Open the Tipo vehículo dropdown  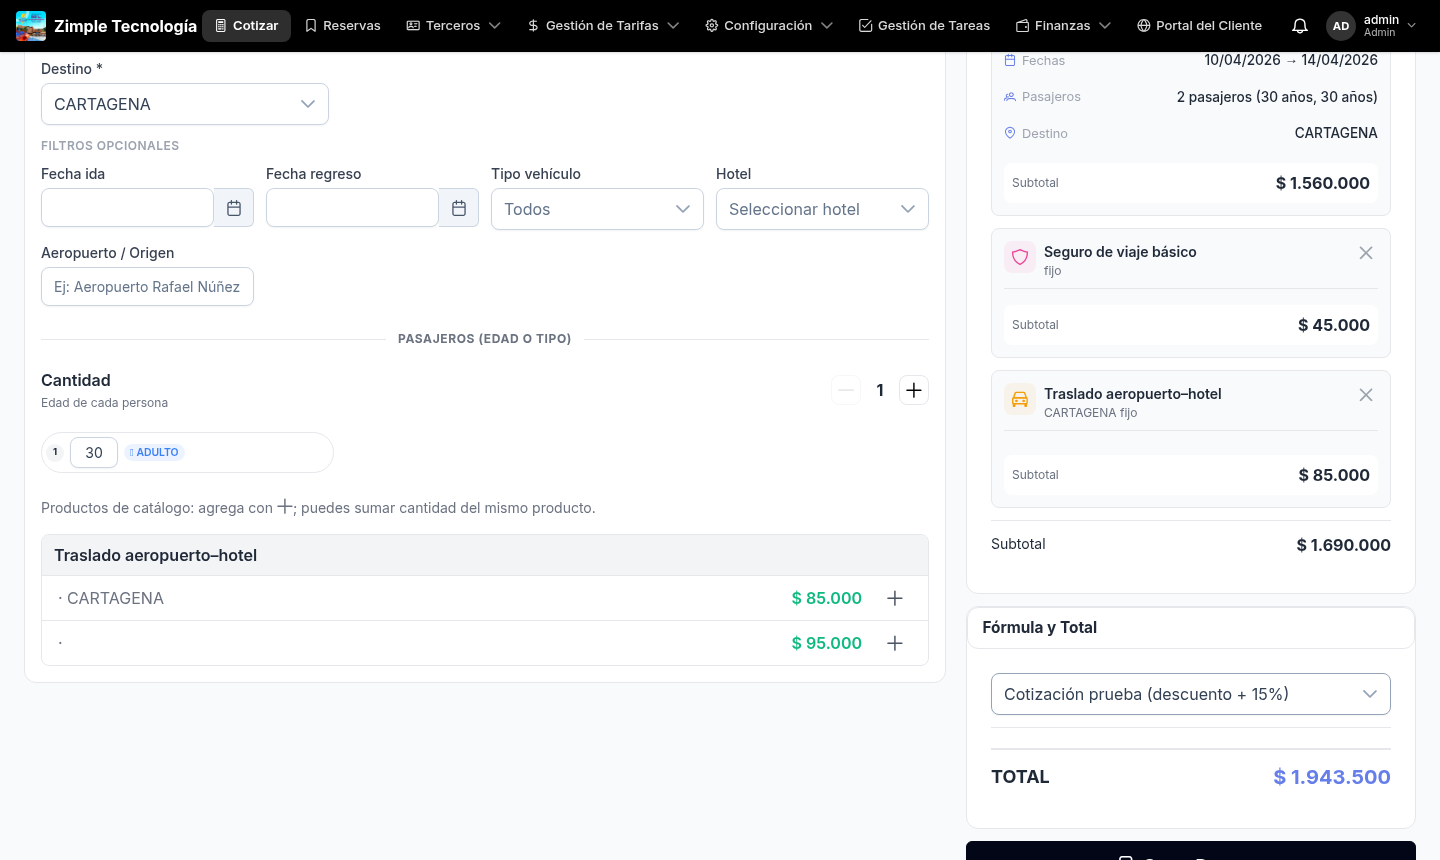(x=597, y=209)
